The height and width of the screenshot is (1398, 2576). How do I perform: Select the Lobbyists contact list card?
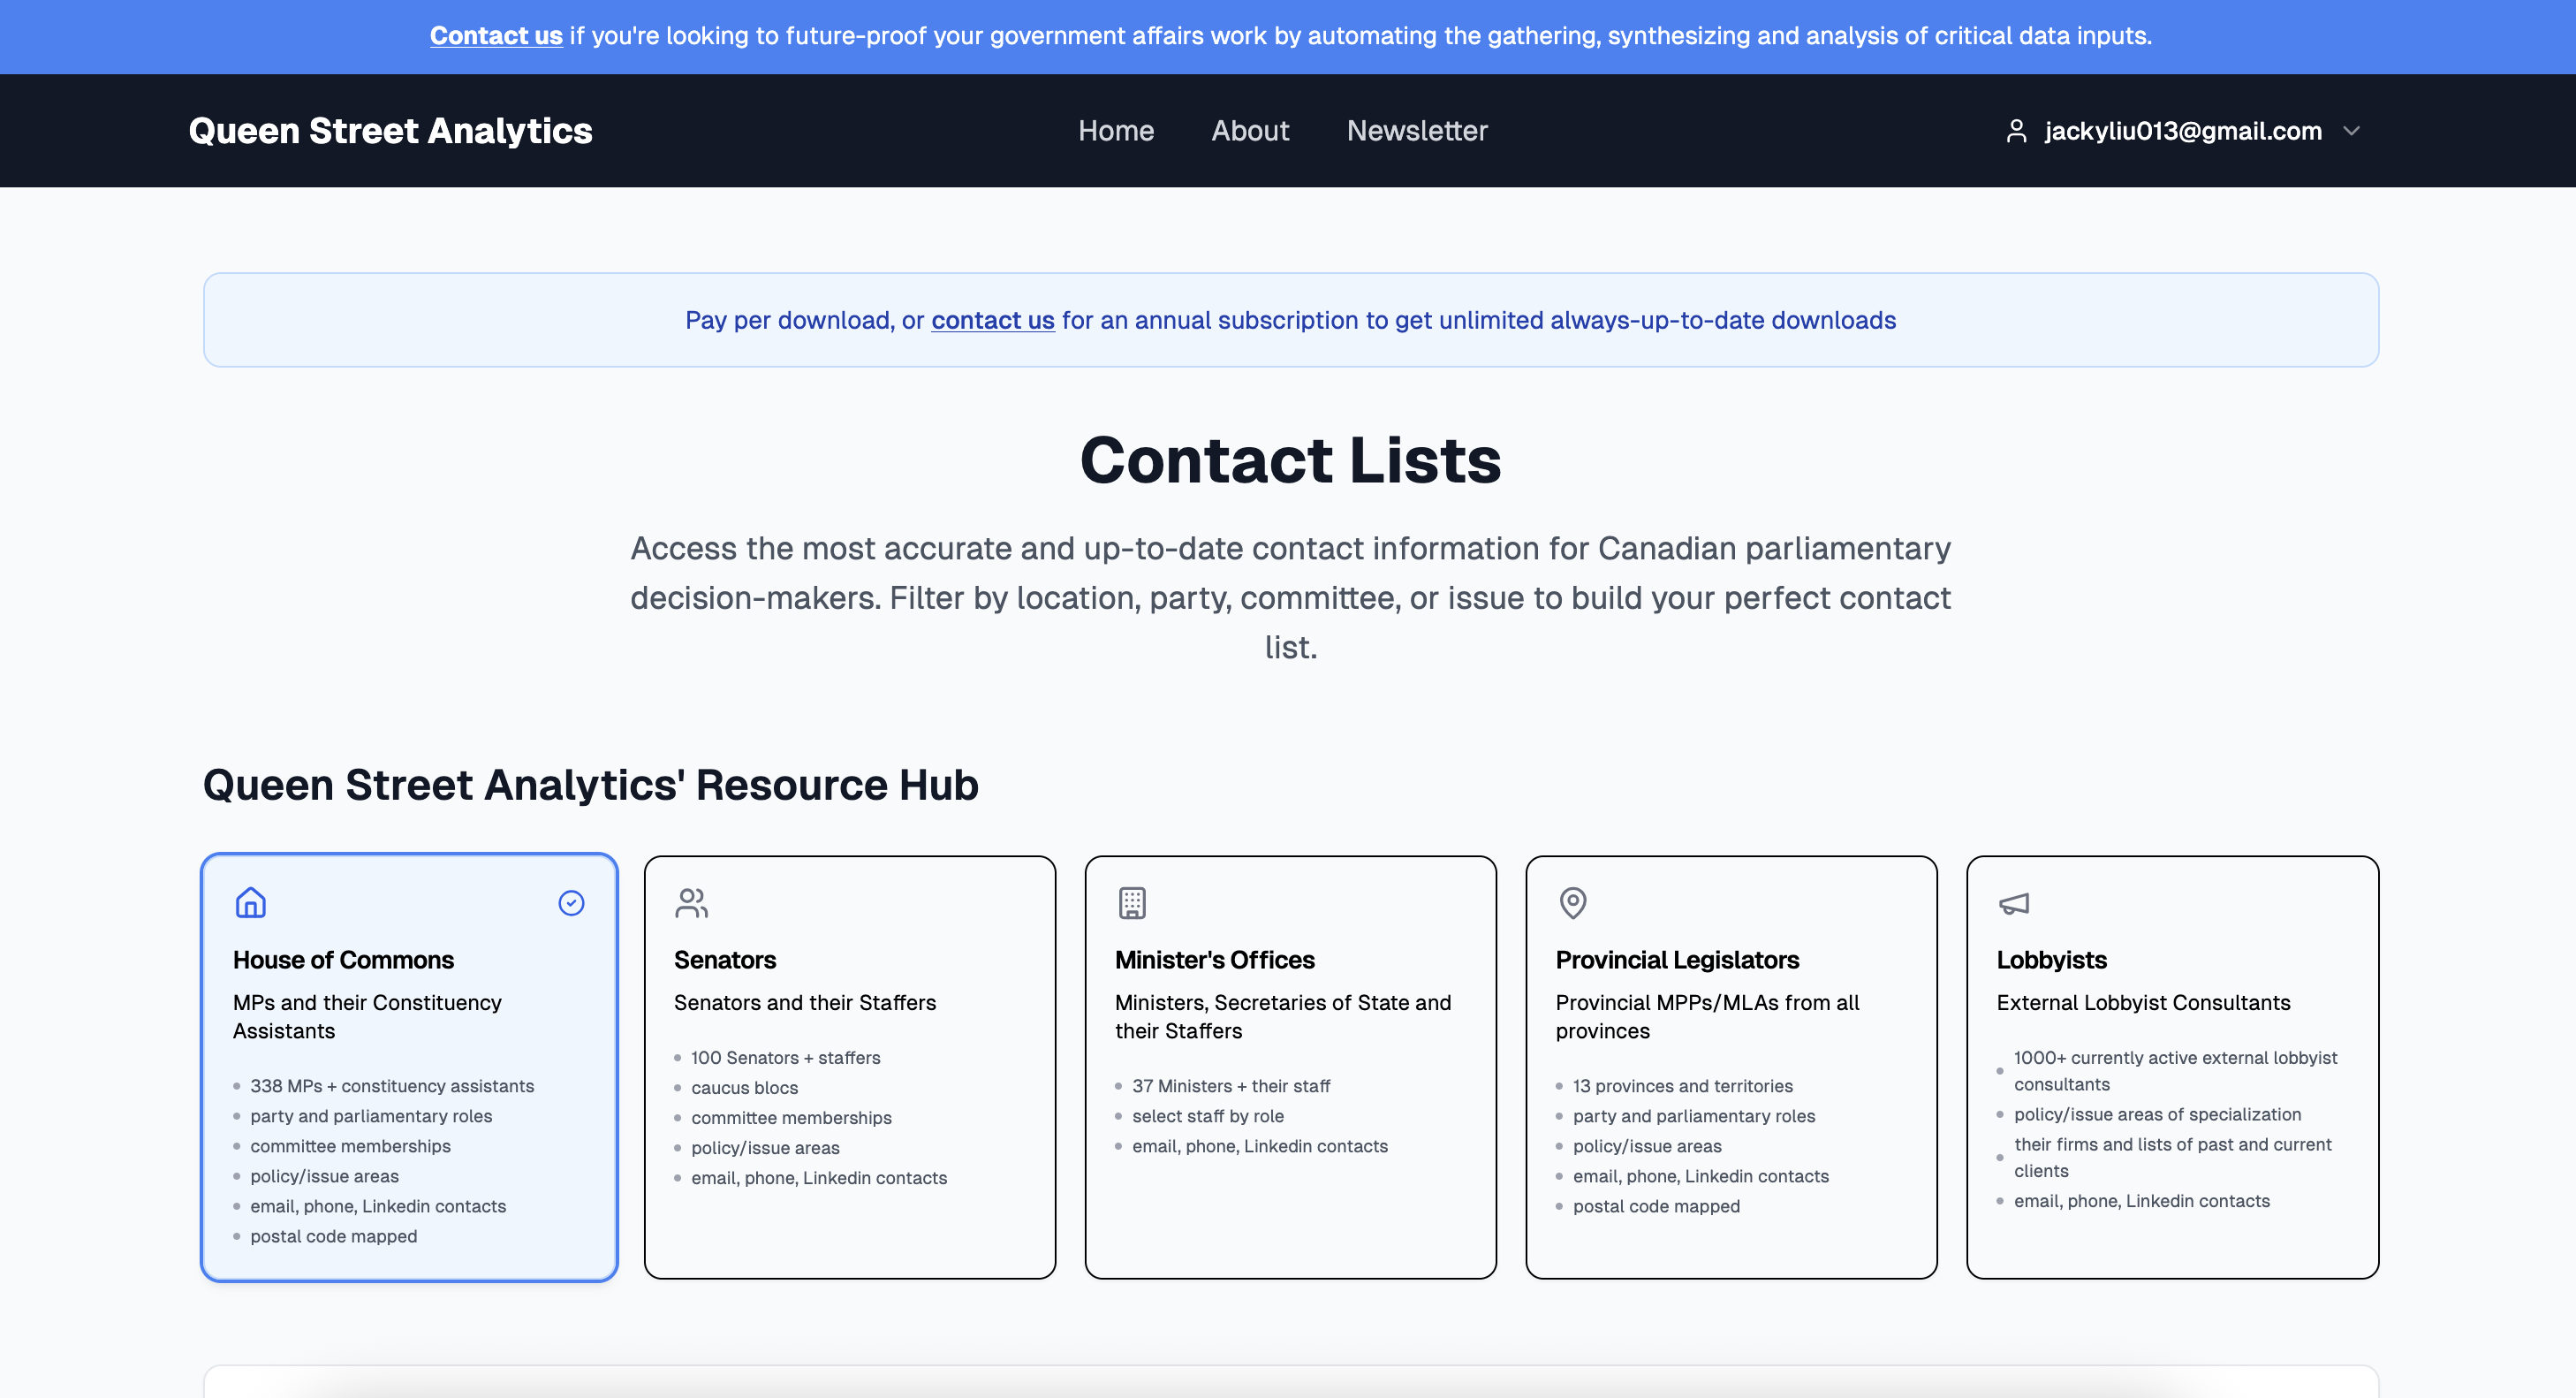point(2171,1066)
